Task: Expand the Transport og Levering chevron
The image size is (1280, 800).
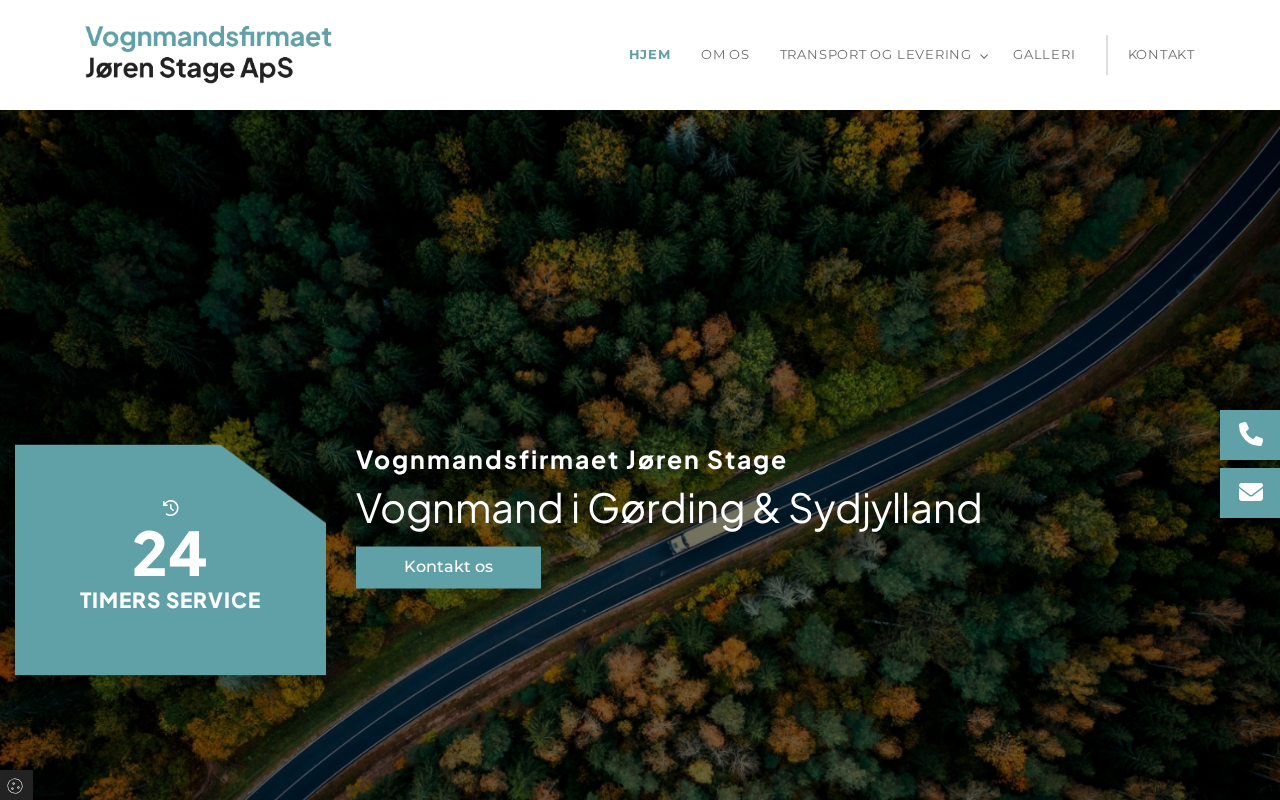Action: click(984, 56)
